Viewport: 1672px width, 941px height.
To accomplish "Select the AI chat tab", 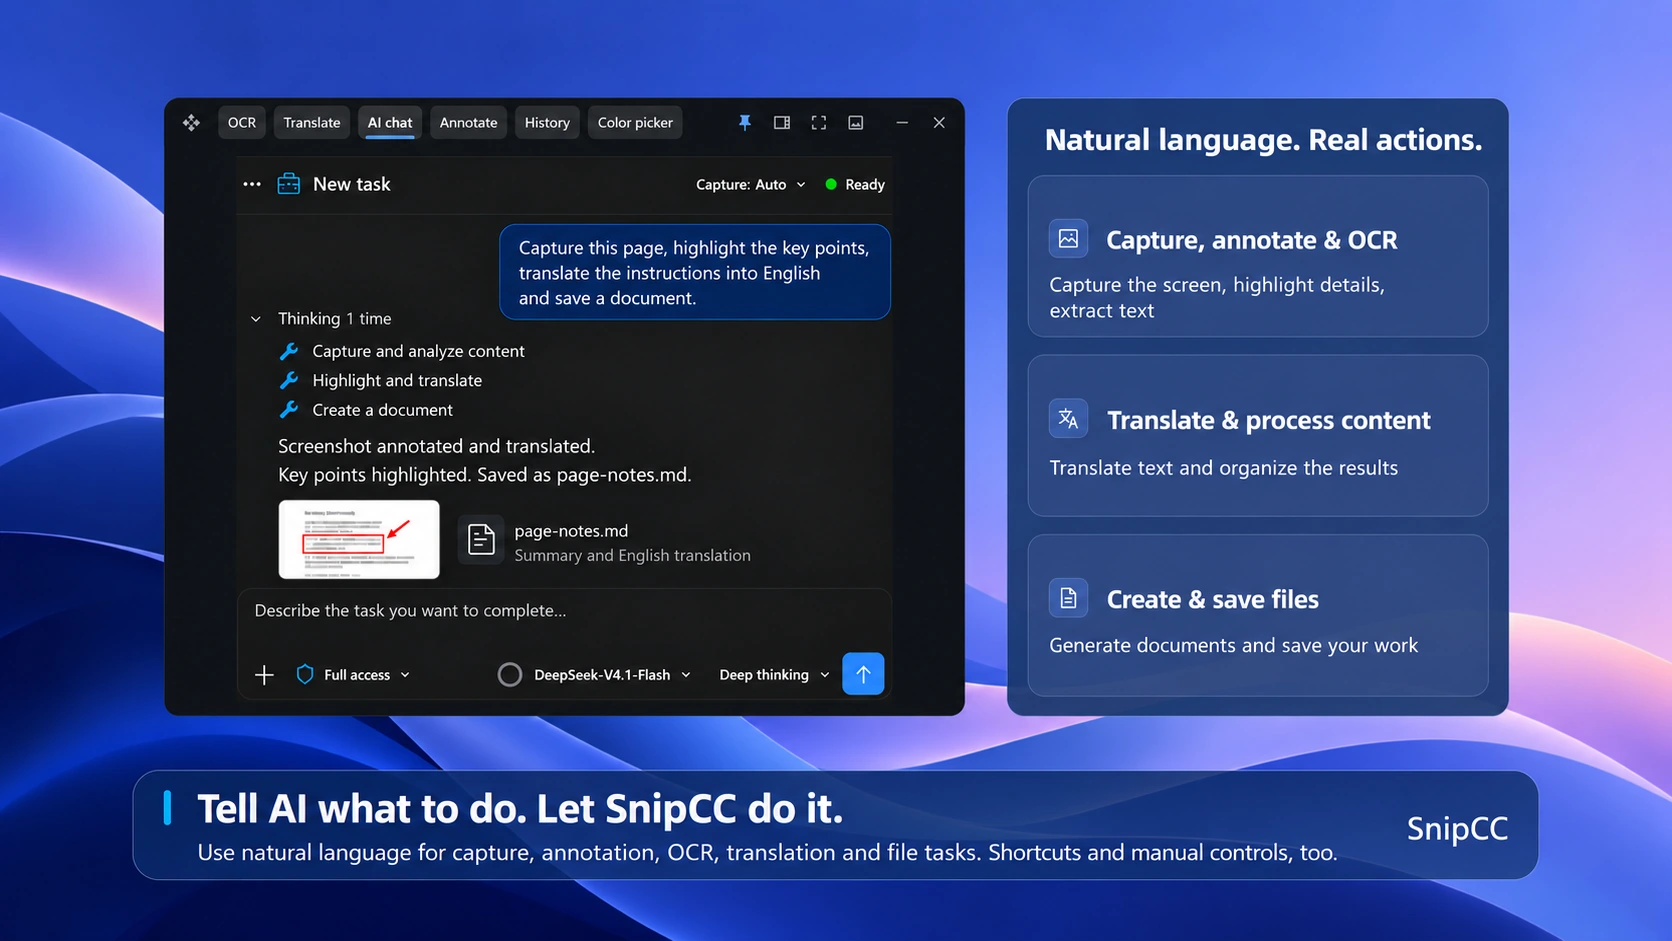I will [390, 122].
